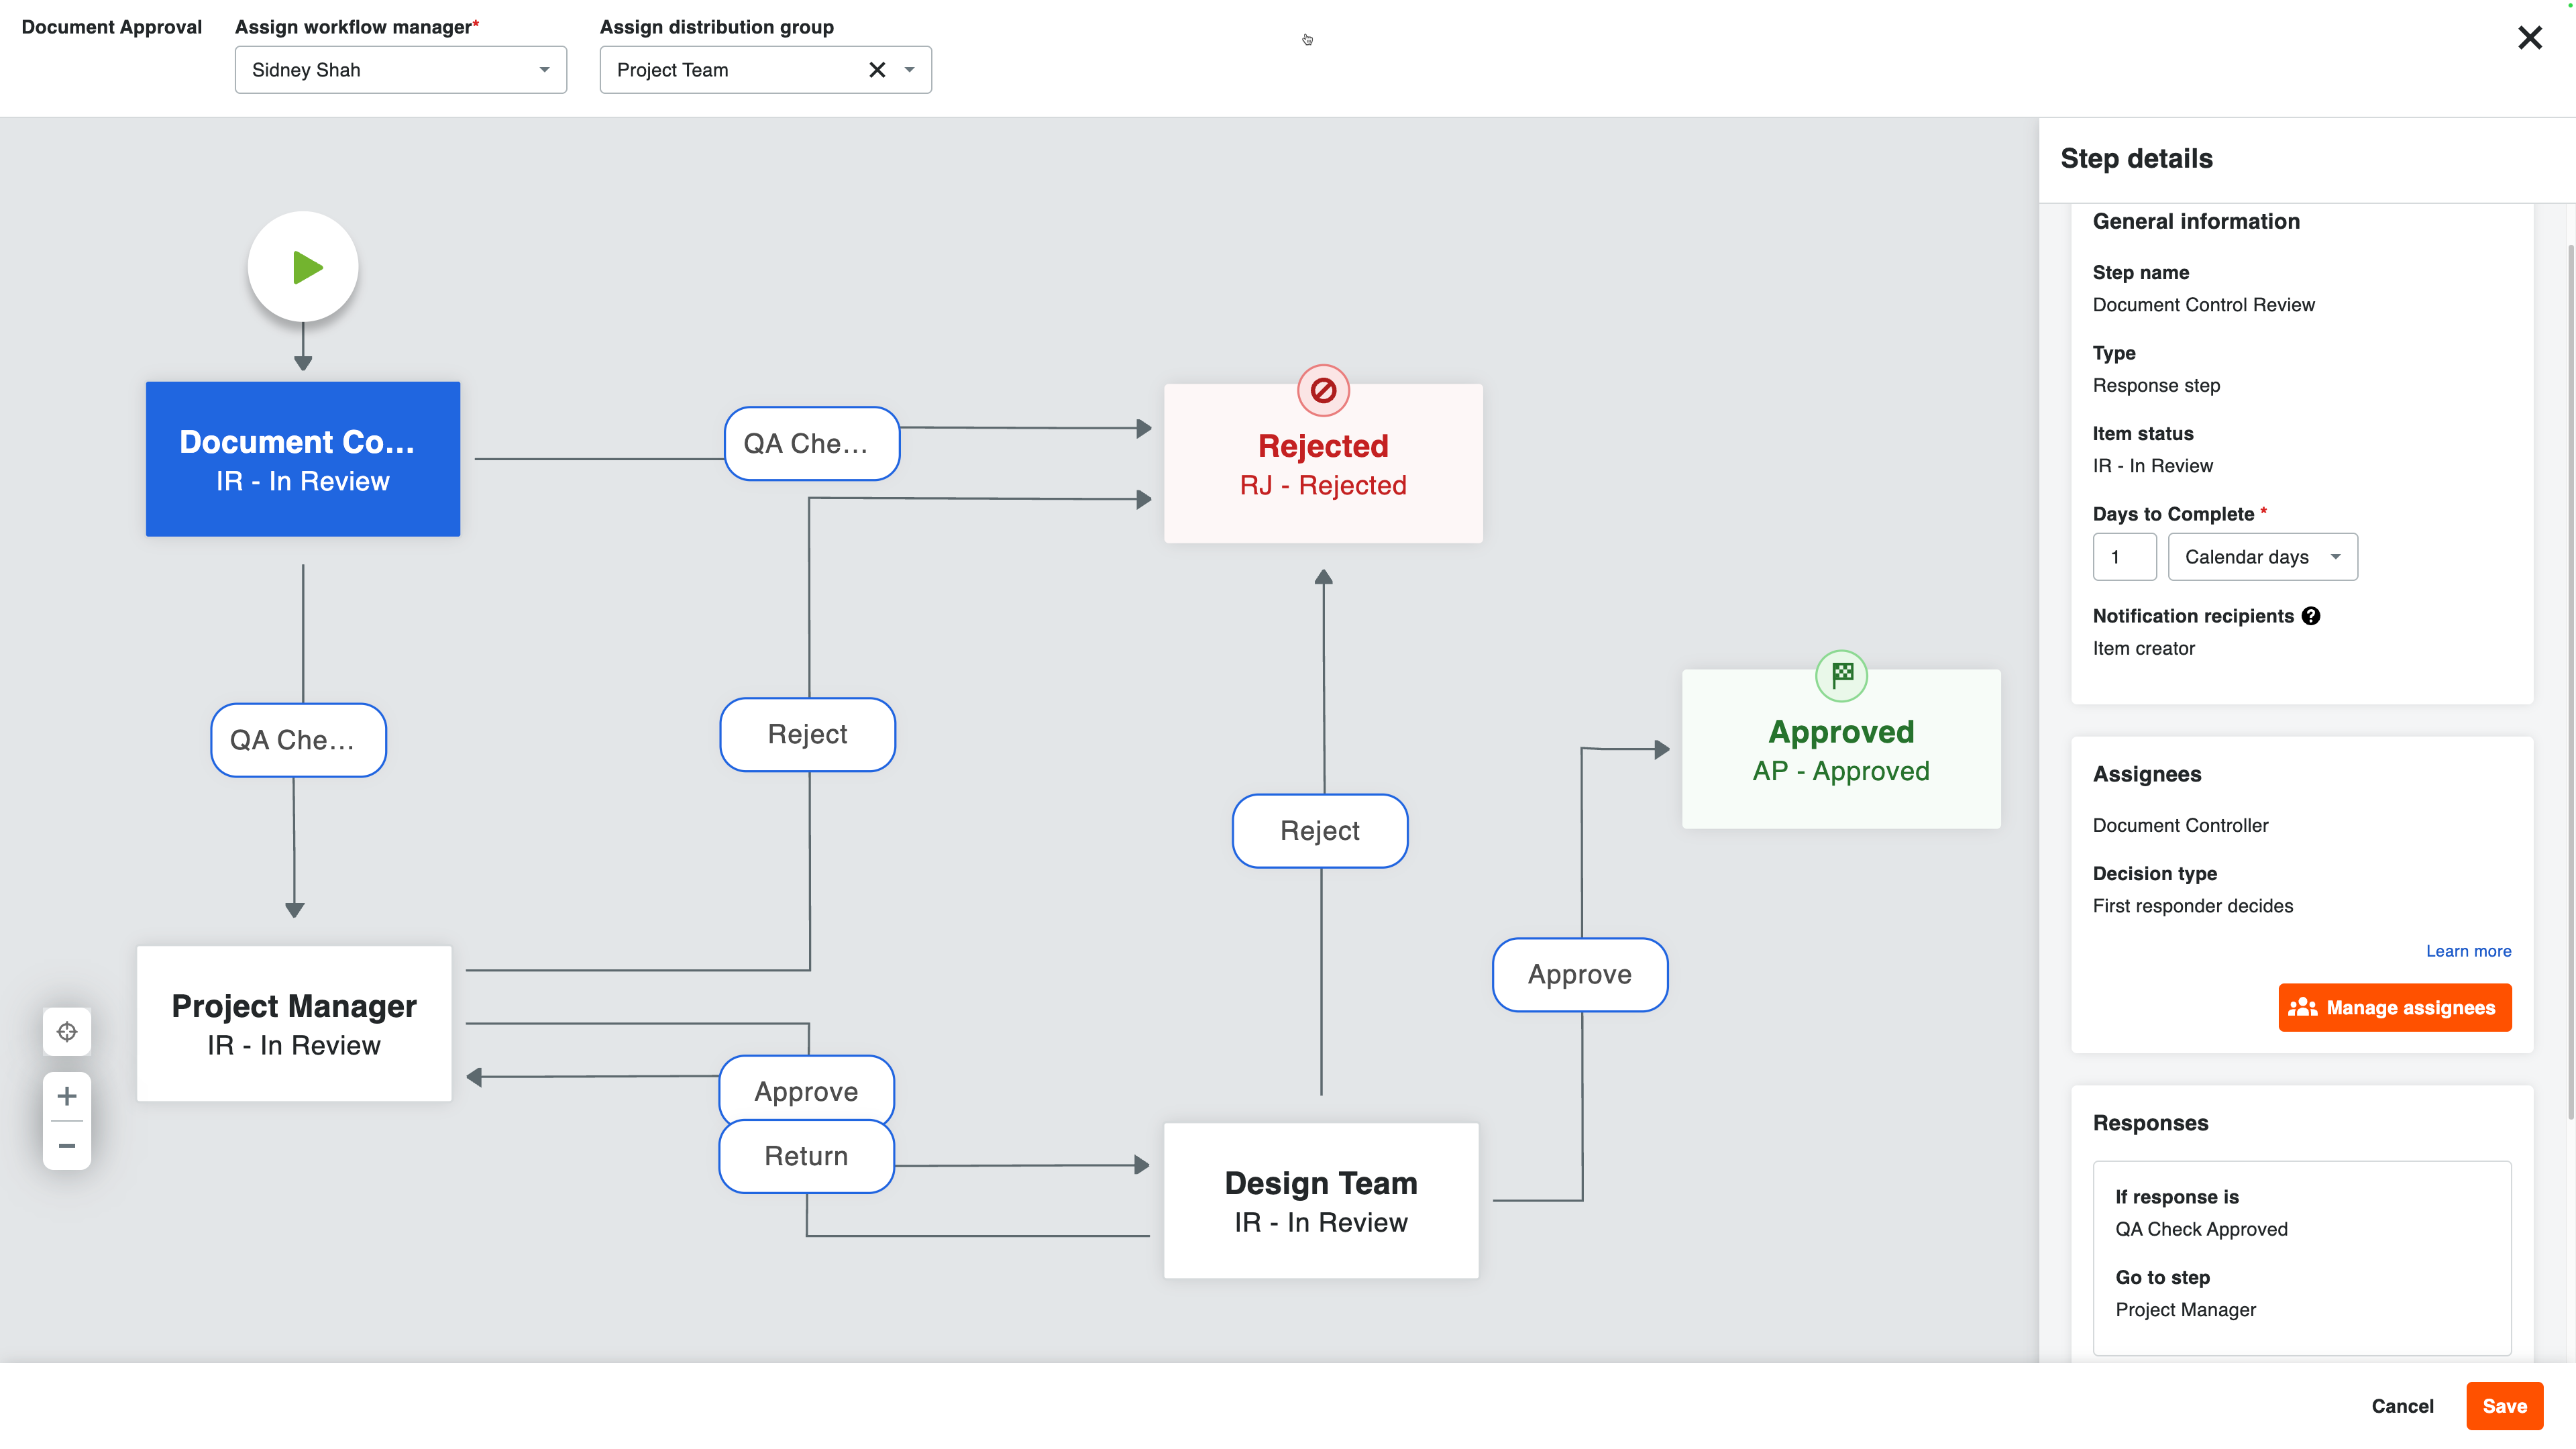
Task: Select the Design Team step node
Action: (x=1321, y=1201)
